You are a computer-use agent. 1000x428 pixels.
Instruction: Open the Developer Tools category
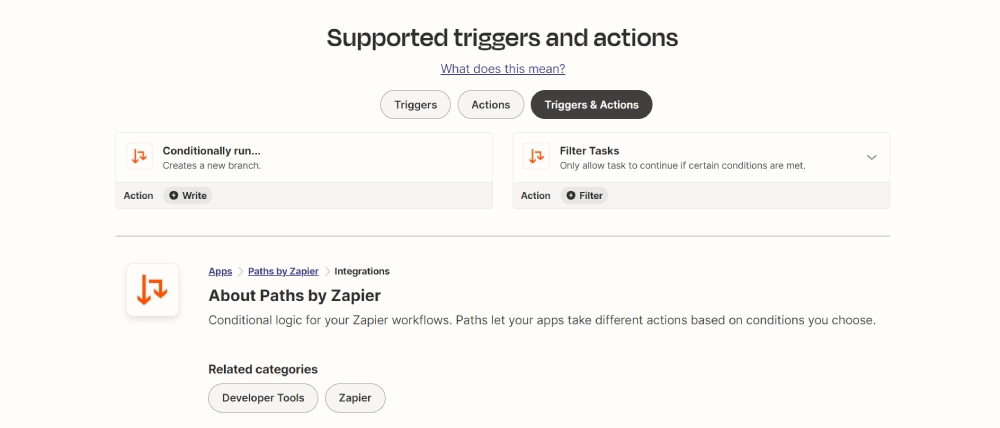coord(263,397)
